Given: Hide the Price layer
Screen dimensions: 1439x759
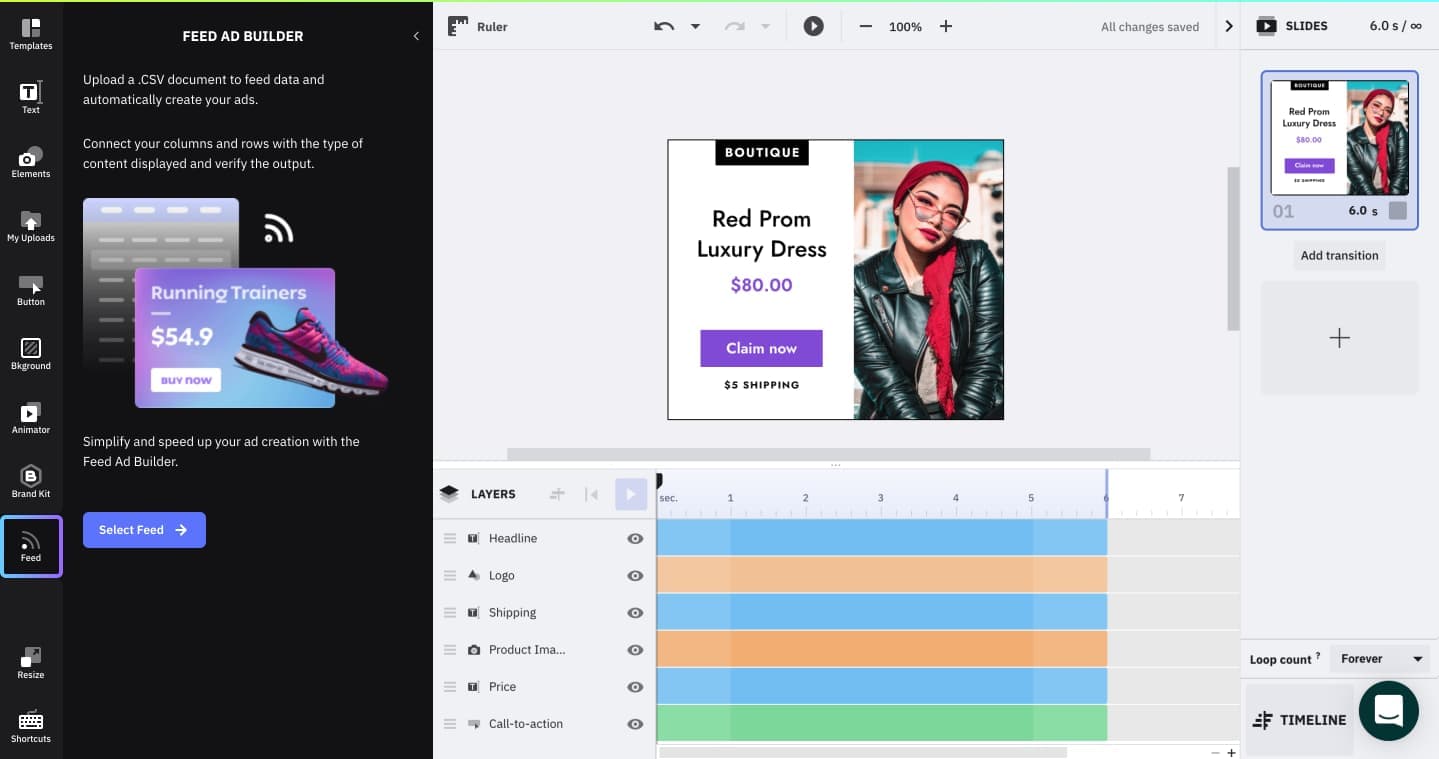Looking at the screenshot, I should pyautogui.click(x=635, y=687).
